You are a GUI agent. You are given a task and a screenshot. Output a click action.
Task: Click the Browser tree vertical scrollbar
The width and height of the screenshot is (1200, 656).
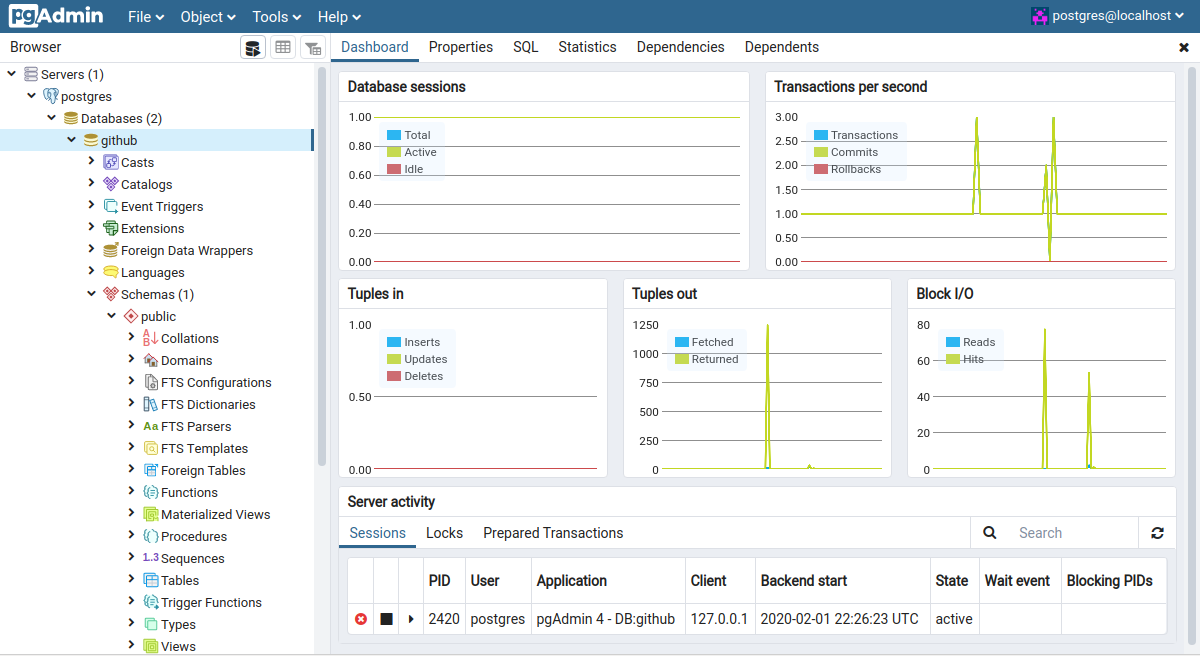[x=322, y=266]
